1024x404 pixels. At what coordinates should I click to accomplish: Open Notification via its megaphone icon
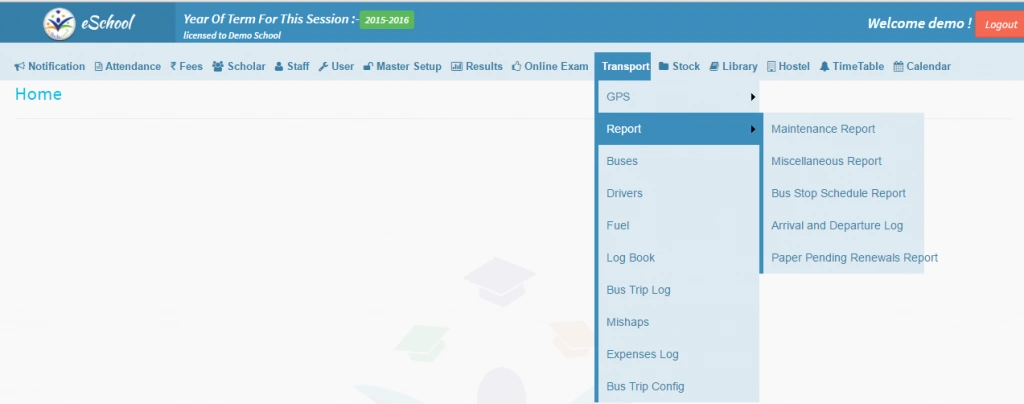pyautogui.click(x=20, y=67)
